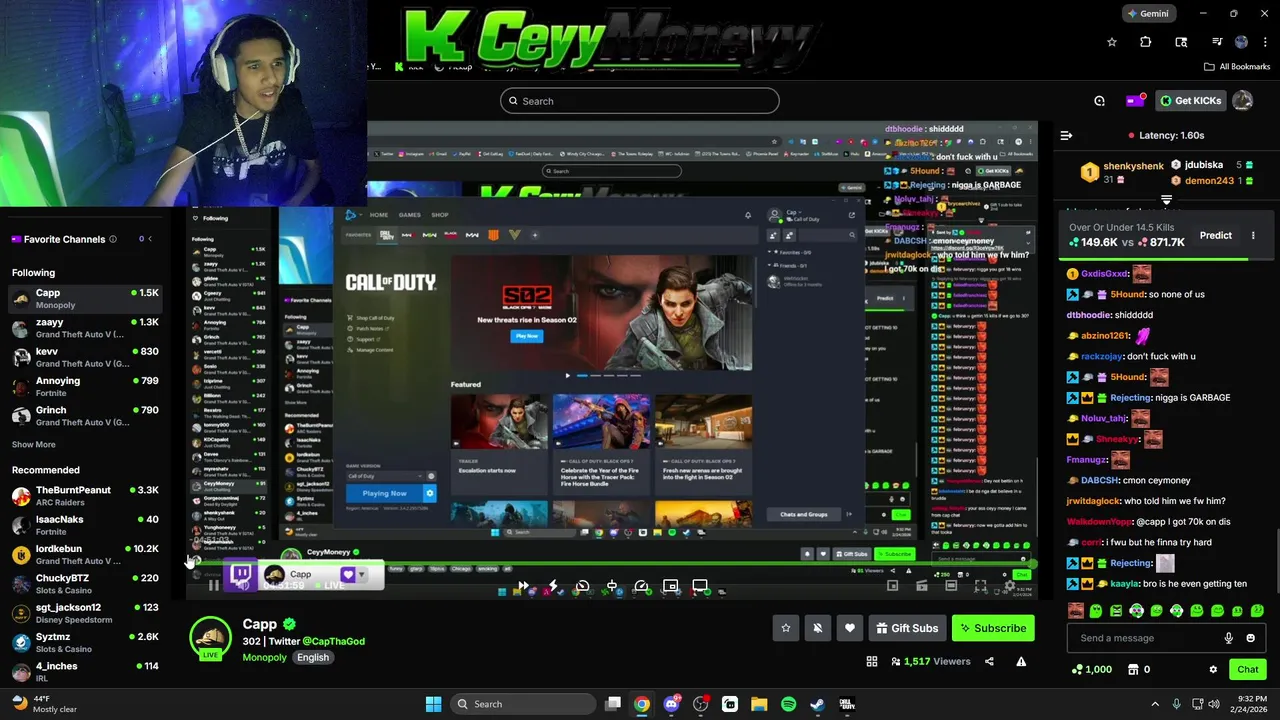The height and width of the screenshot is (720, 1280).
Task: Bookmark this page with the star icon
Action: [1111, 42]
